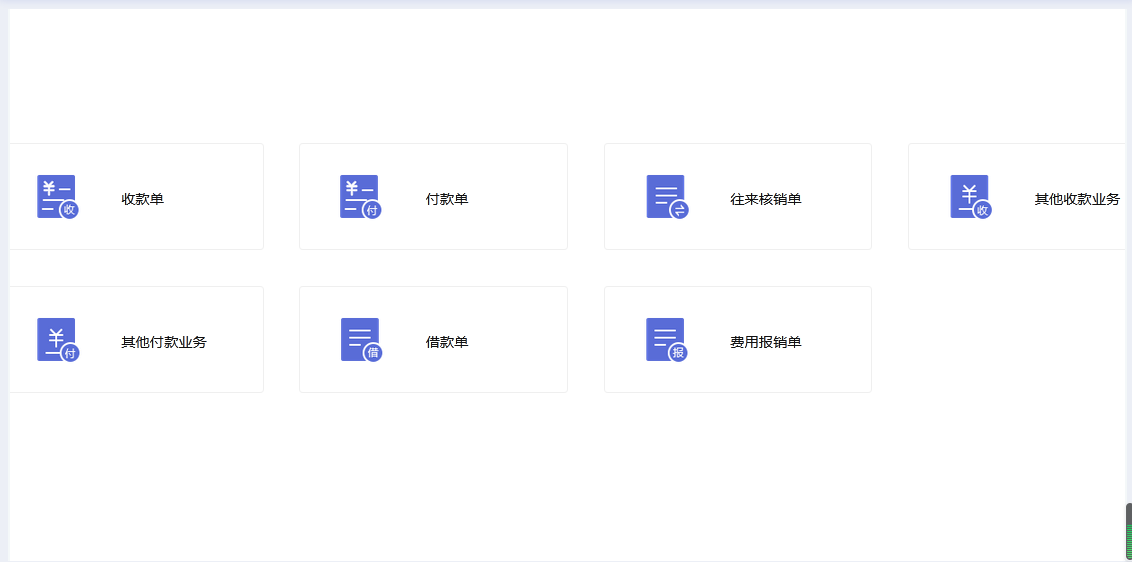Select the 付款单 text label
Viewport: 1132px width, 562px height.
(x=446, y=199)
